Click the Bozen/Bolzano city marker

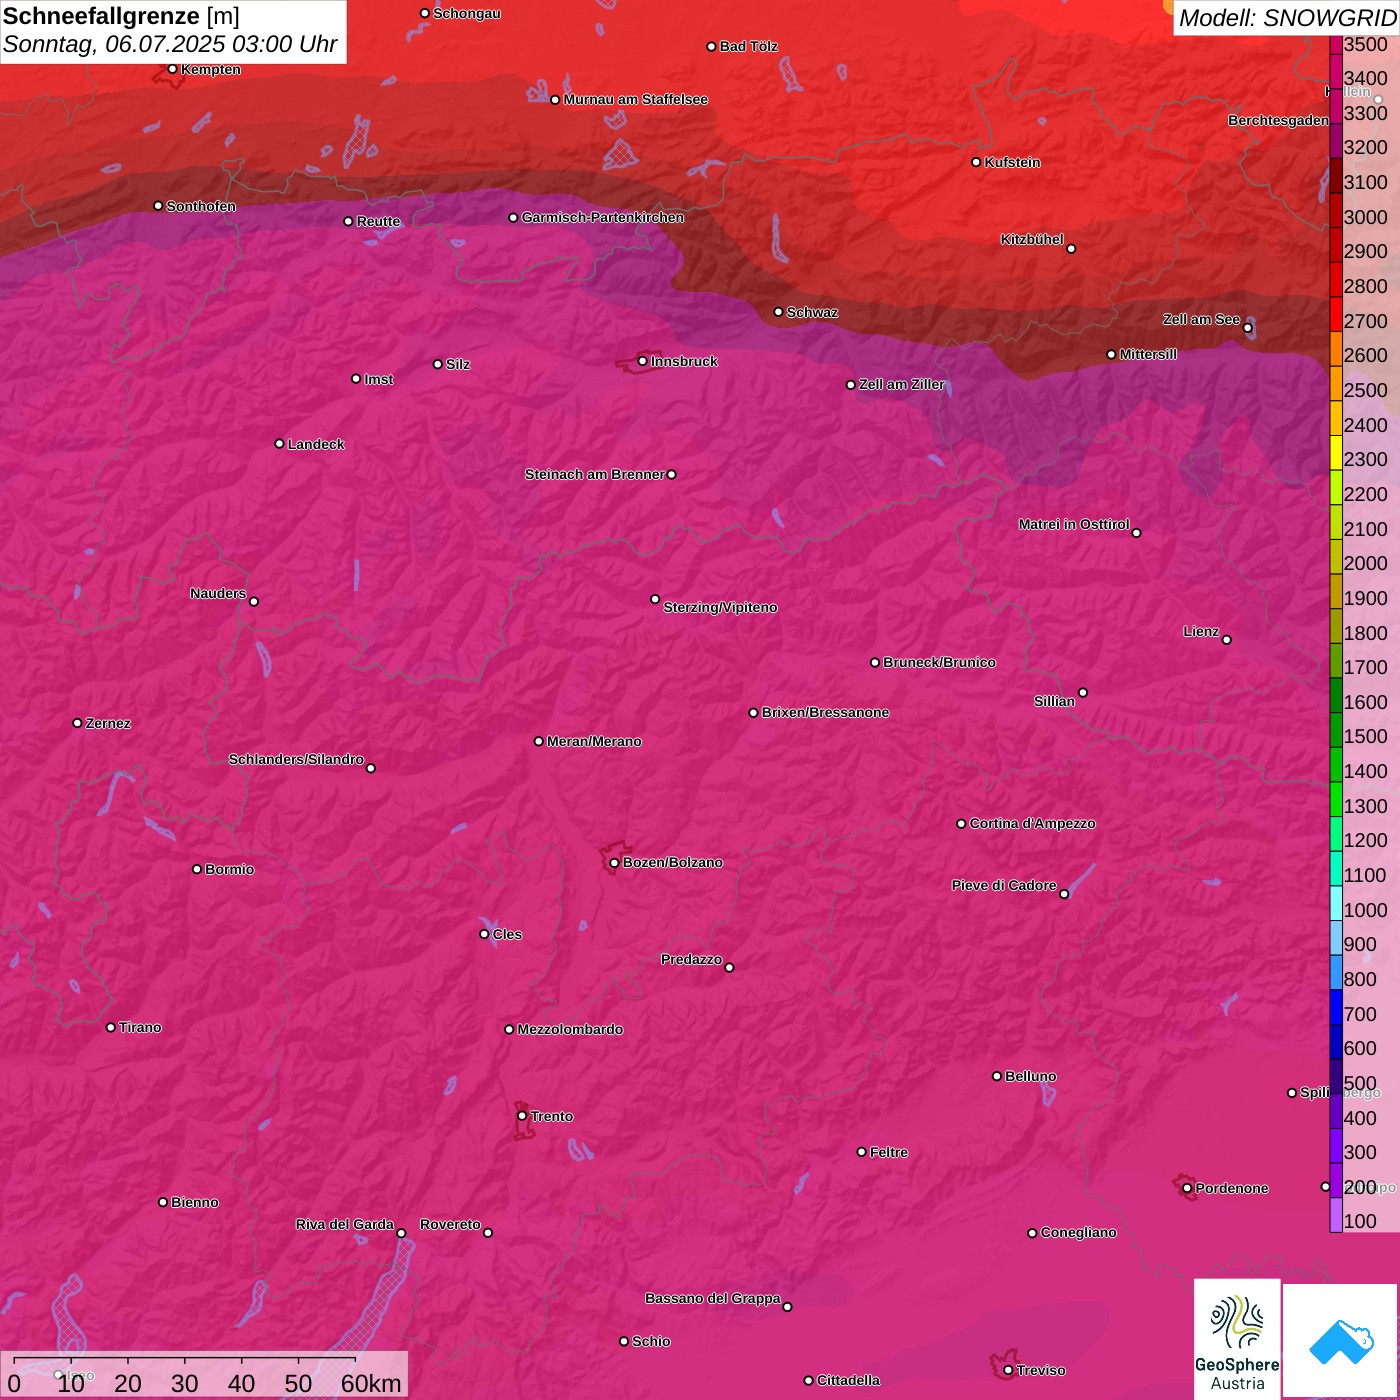[x=614, y=863]
